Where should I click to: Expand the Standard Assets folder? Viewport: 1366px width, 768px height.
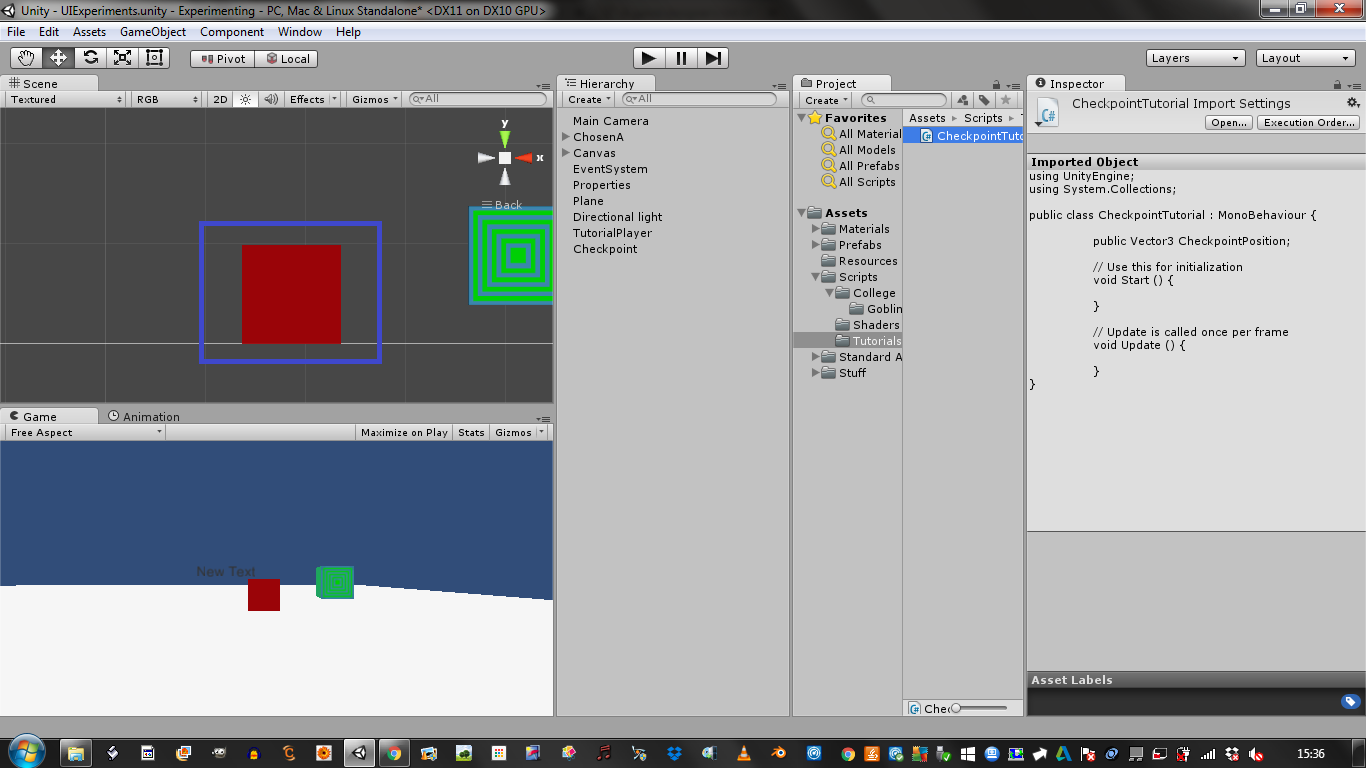tap(815, 357)
